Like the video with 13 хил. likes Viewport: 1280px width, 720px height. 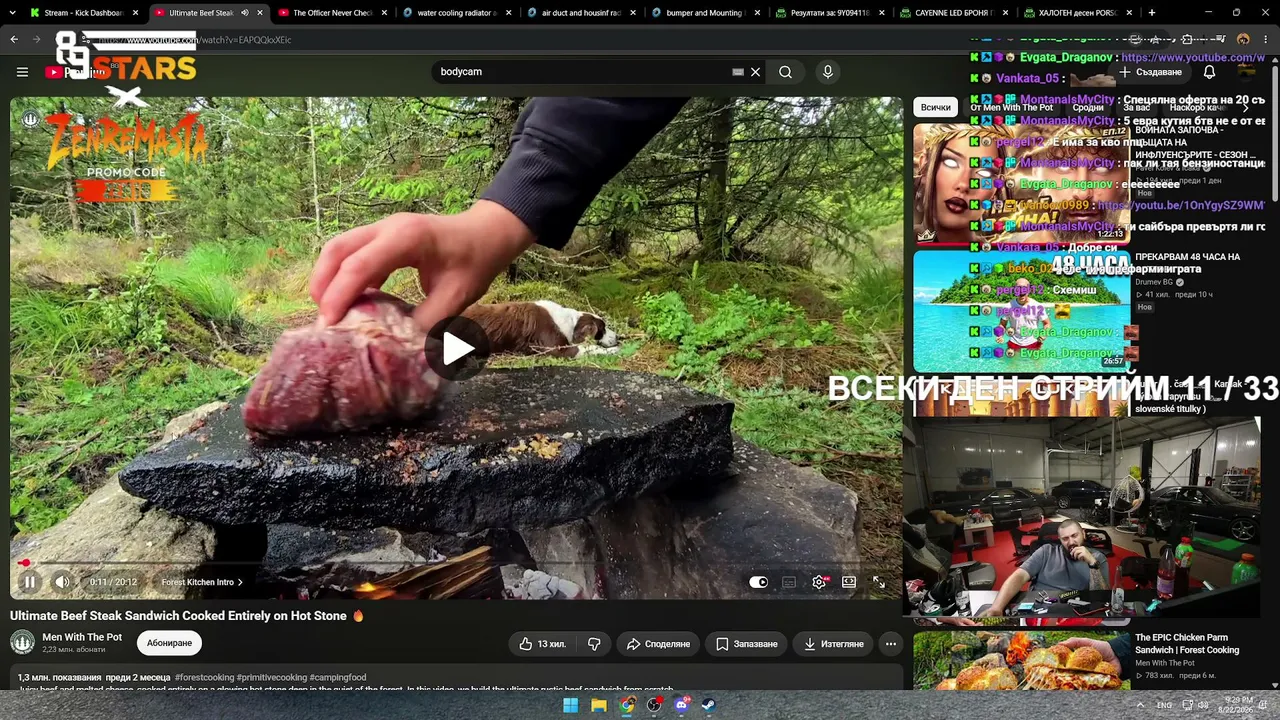point(542,644)
